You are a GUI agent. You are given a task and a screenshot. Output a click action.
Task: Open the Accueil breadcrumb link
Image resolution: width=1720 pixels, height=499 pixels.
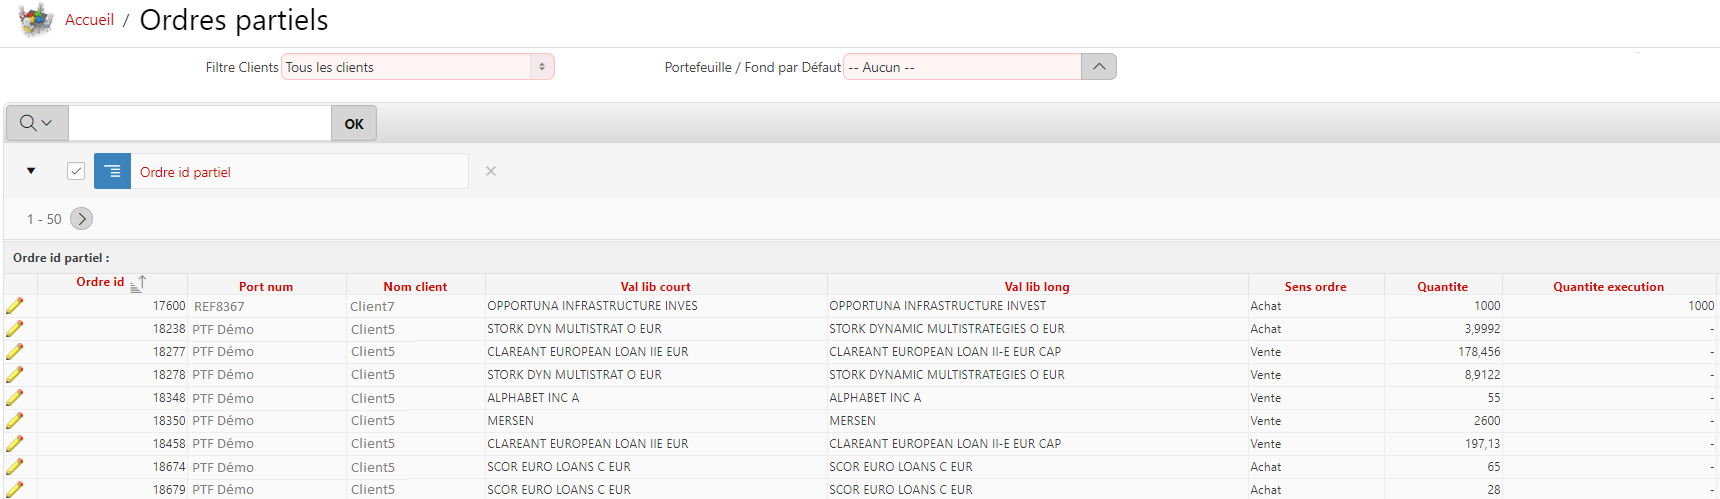pyautogui.click(x=89, y=20)
